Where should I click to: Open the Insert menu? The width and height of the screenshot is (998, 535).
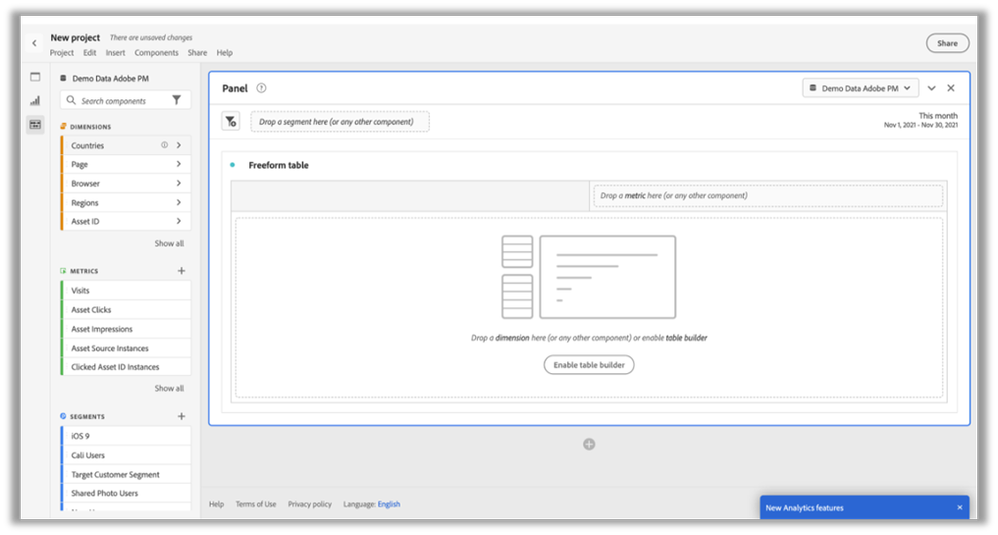click(115, 53)
